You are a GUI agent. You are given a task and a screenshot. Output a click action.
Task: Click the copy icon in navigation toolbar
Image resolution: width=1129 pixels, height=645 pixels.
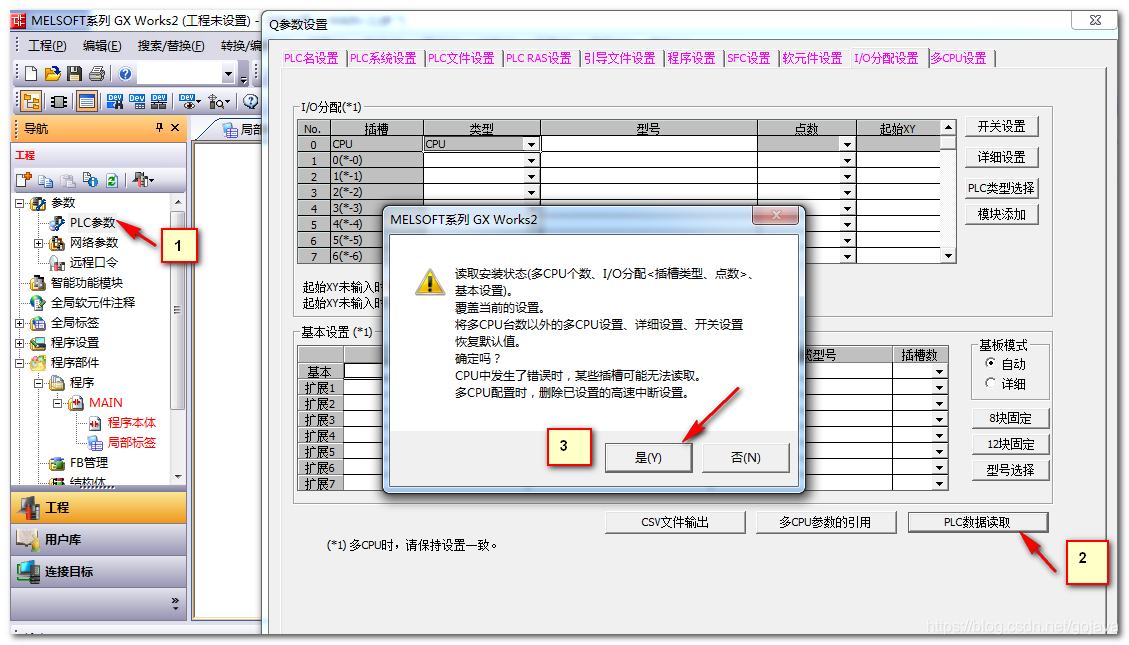[46, 180]
